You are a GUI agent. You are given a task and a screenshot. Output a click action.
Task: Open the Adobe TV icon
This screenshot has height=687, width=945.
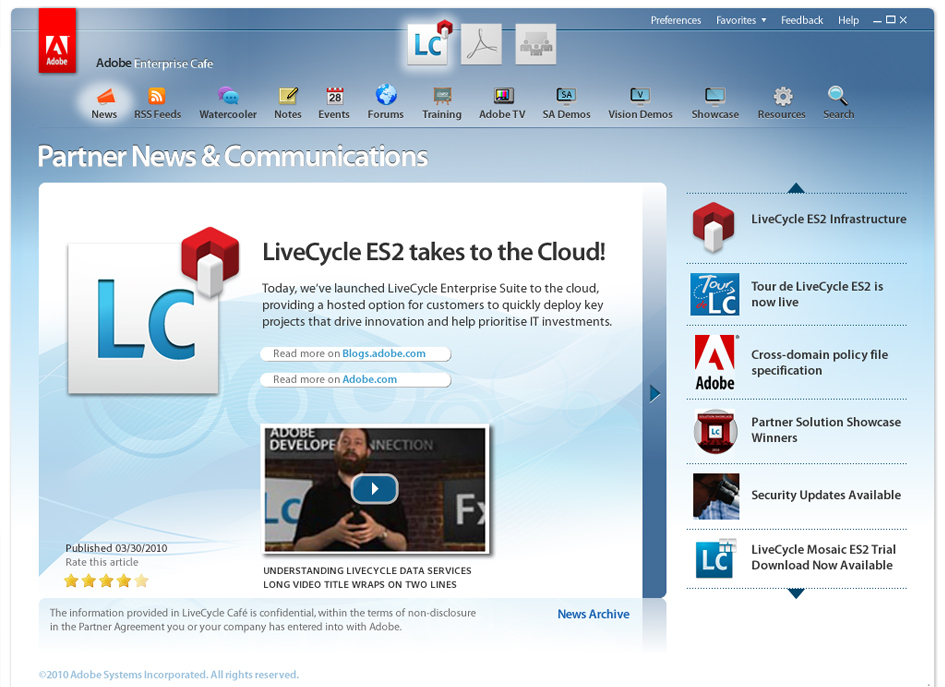click(x=504, y=95)
